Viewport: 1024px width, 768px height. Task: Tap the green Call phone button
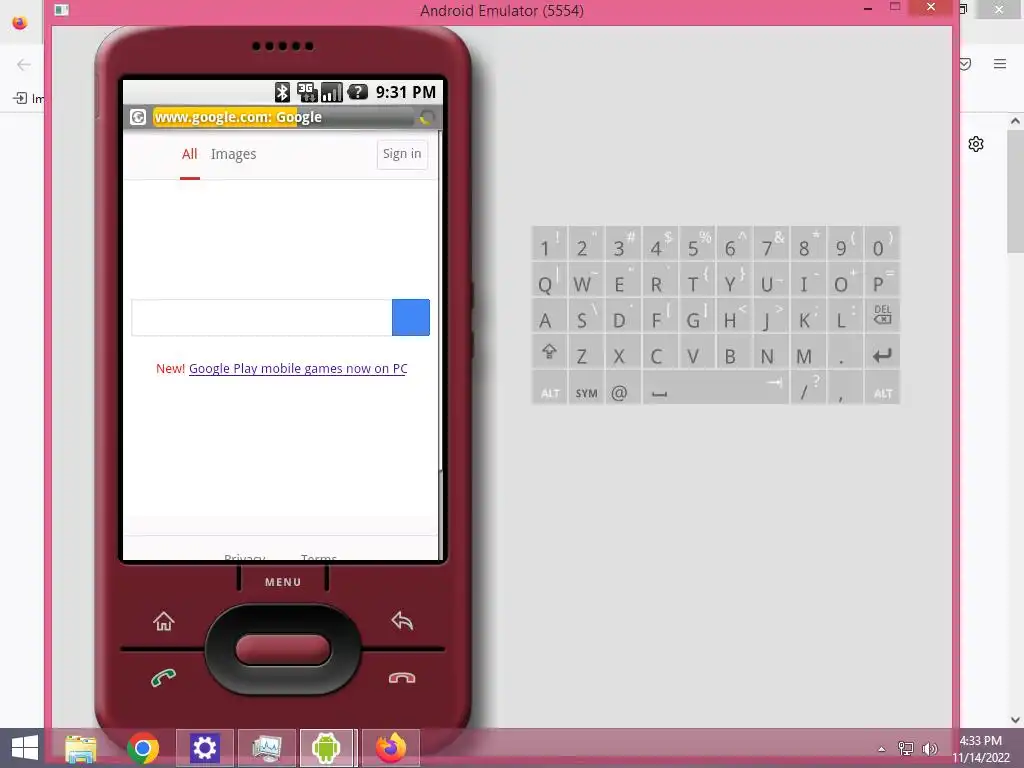163,678
